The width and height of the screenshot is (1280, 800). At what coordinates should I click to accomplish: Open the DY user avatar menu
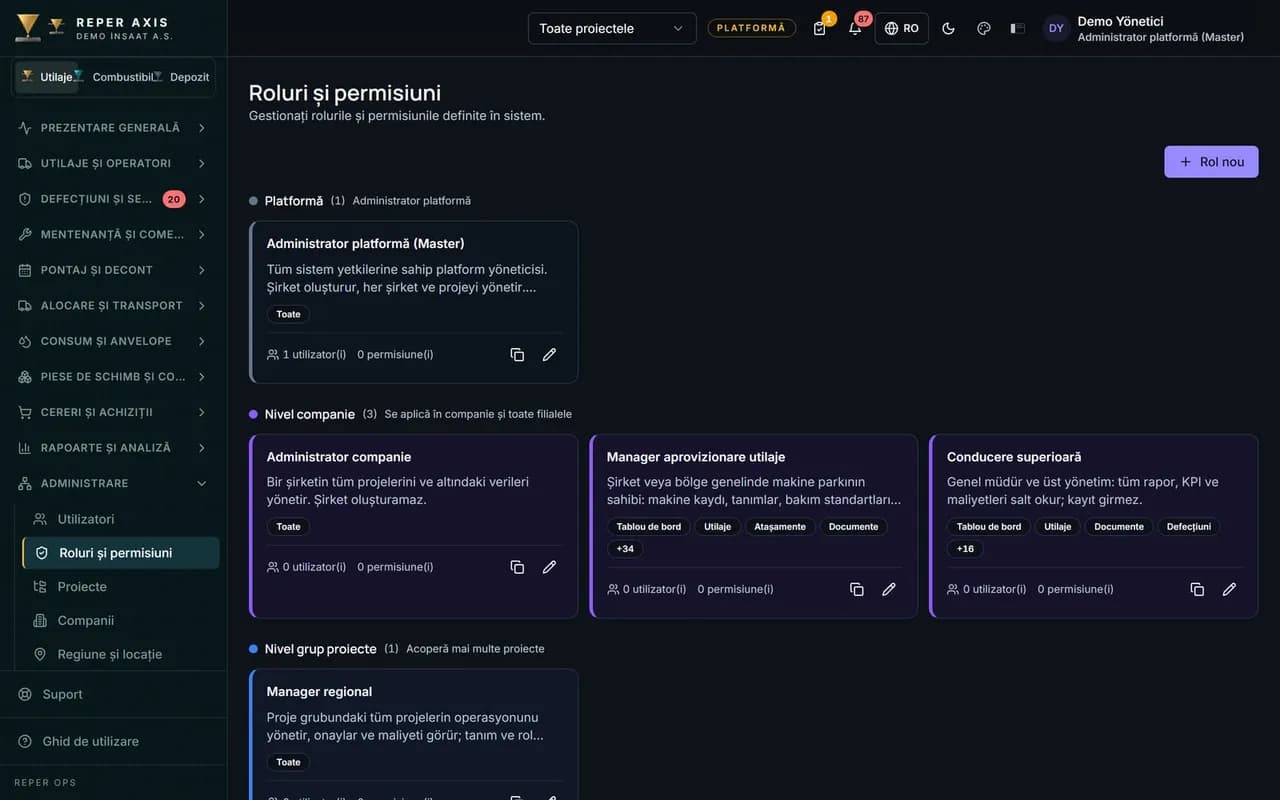point(1056,28)
